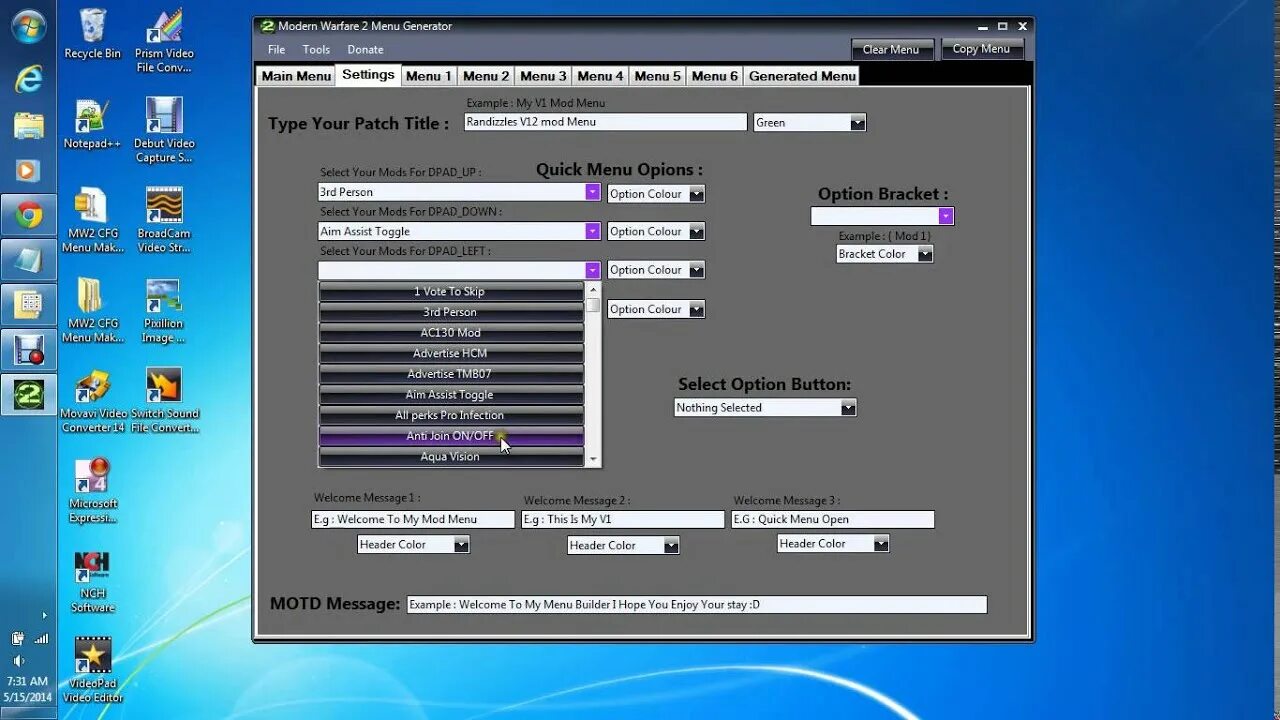
Task: Open Prism Video File Converter icon
Action: [x=164, y=41]
